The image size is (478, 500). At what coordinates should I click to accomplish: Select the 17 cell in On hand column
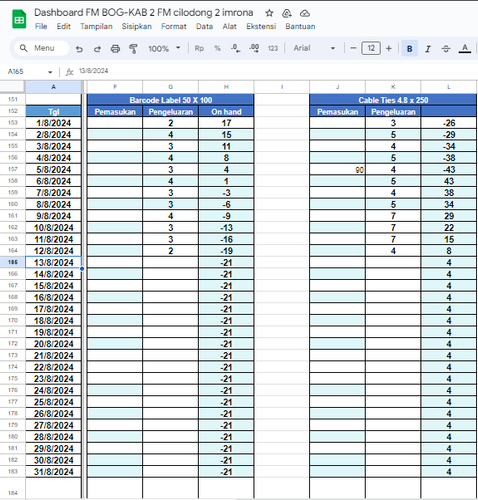(226, 123)
